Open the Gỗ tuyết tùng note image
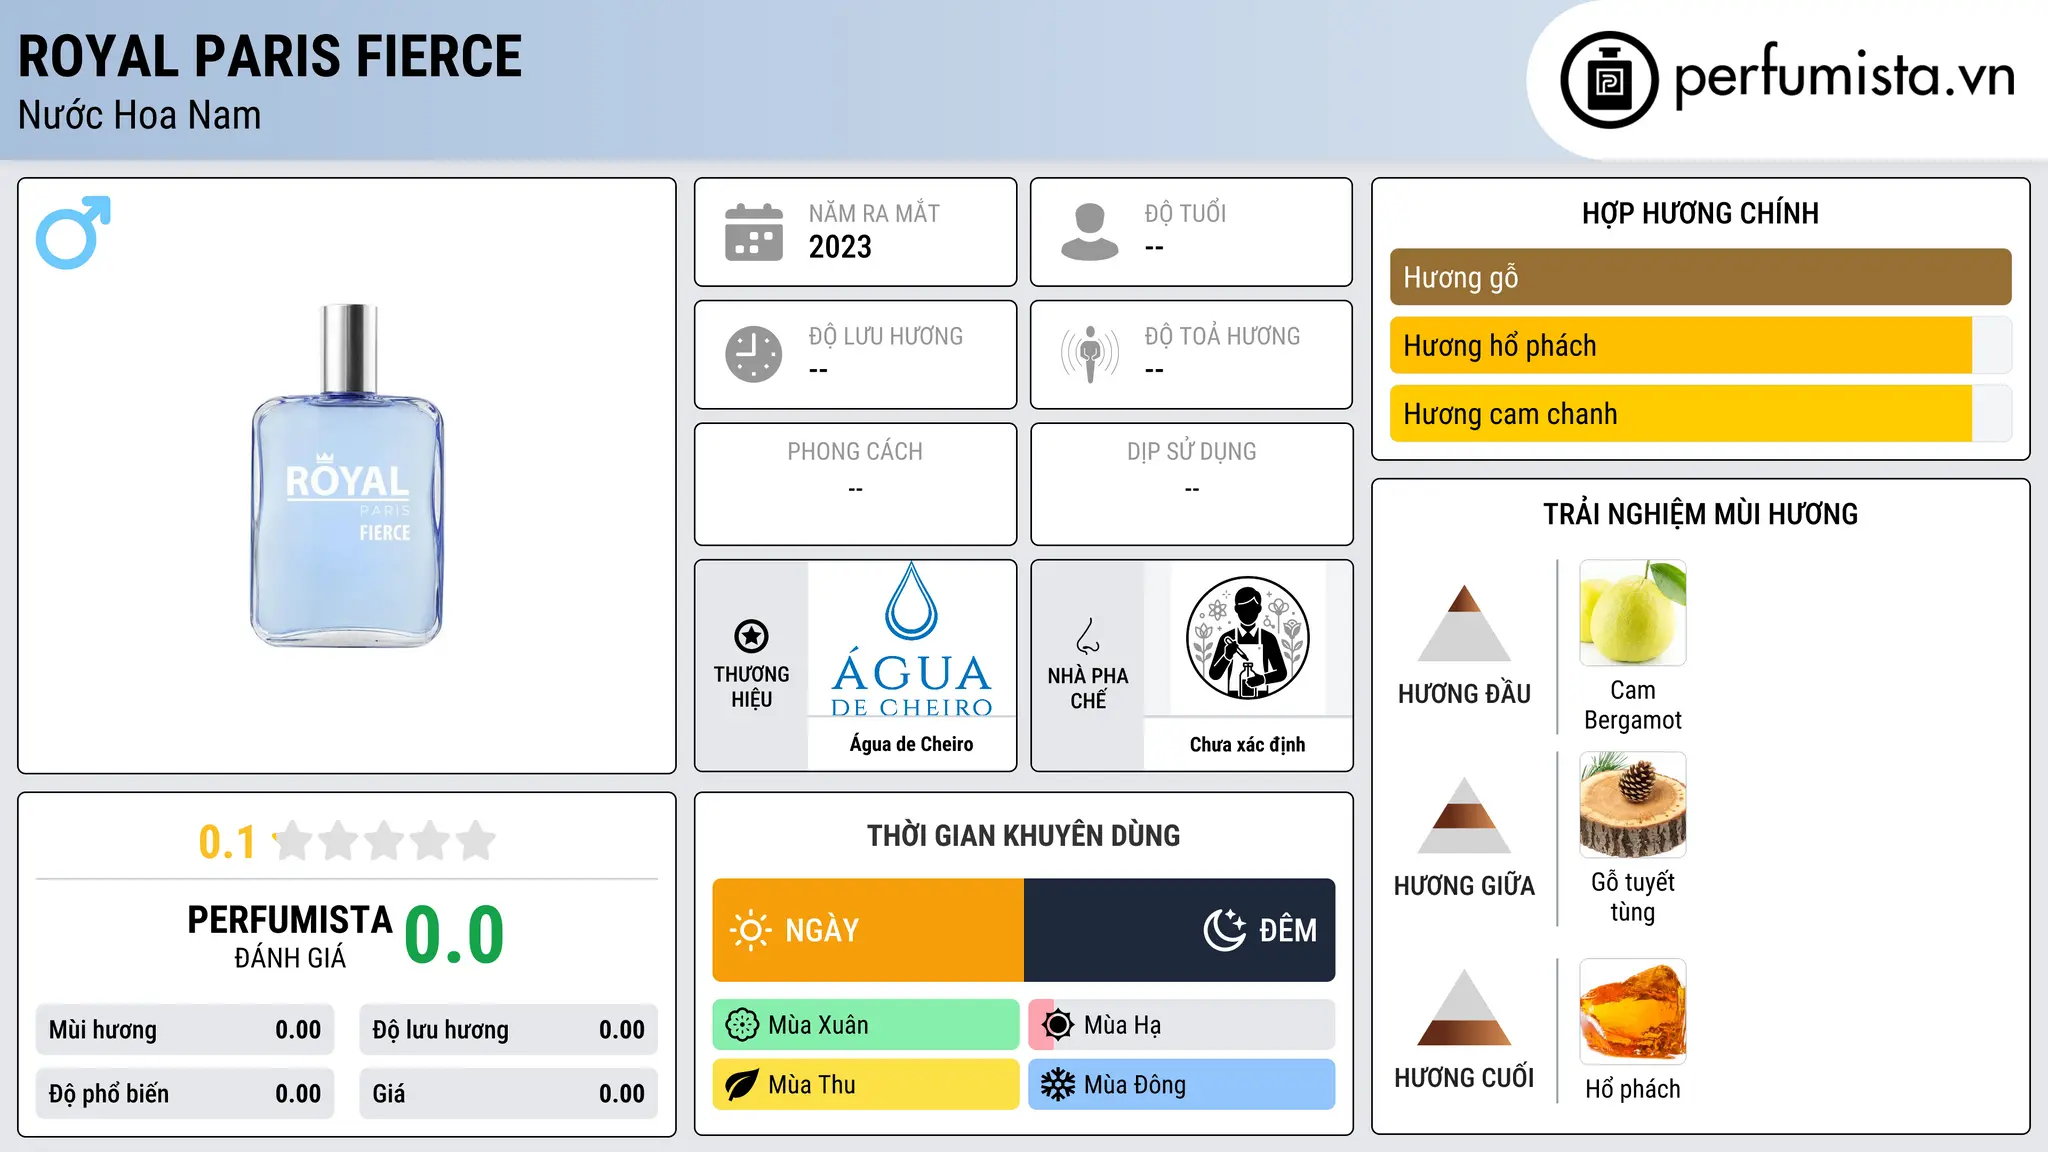 point(1633,805)
